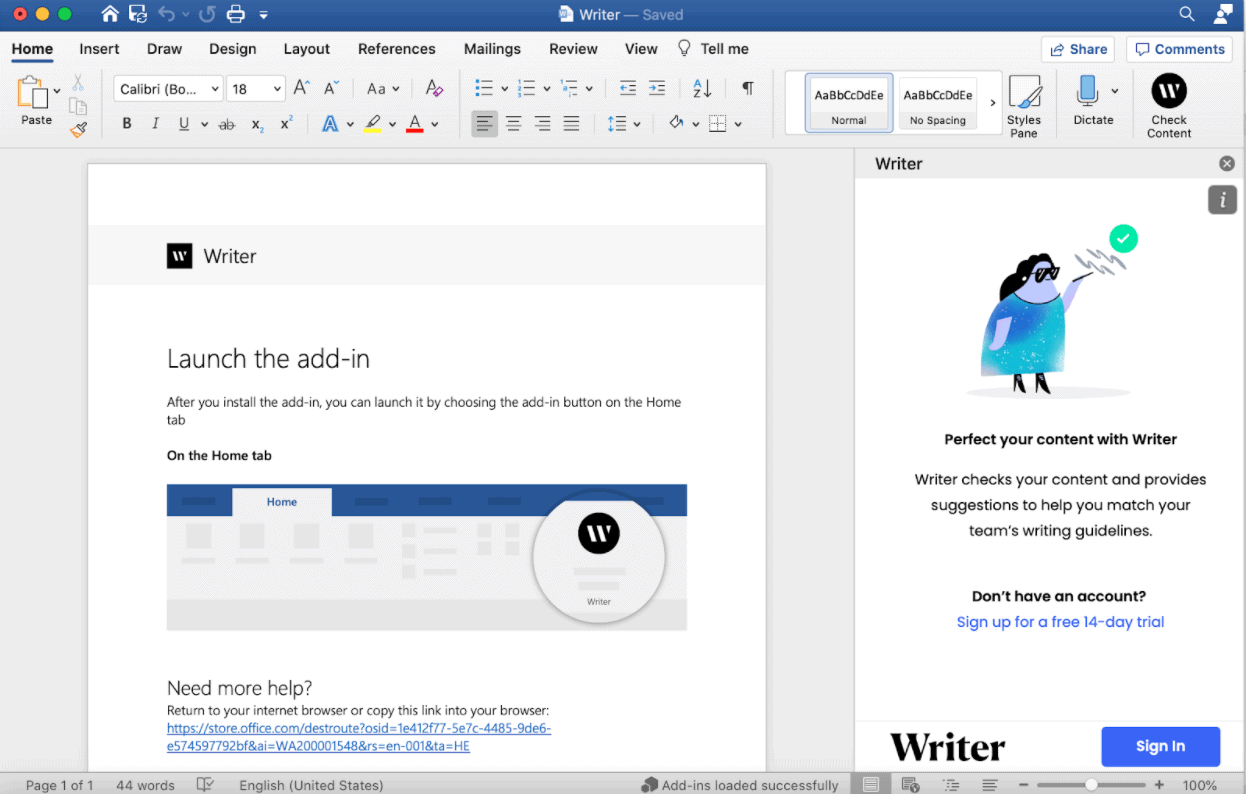Image resolution: width=1246 pixels, height=794 pixels.
Task: Click the Save document icon
Action: coord(138,14)
